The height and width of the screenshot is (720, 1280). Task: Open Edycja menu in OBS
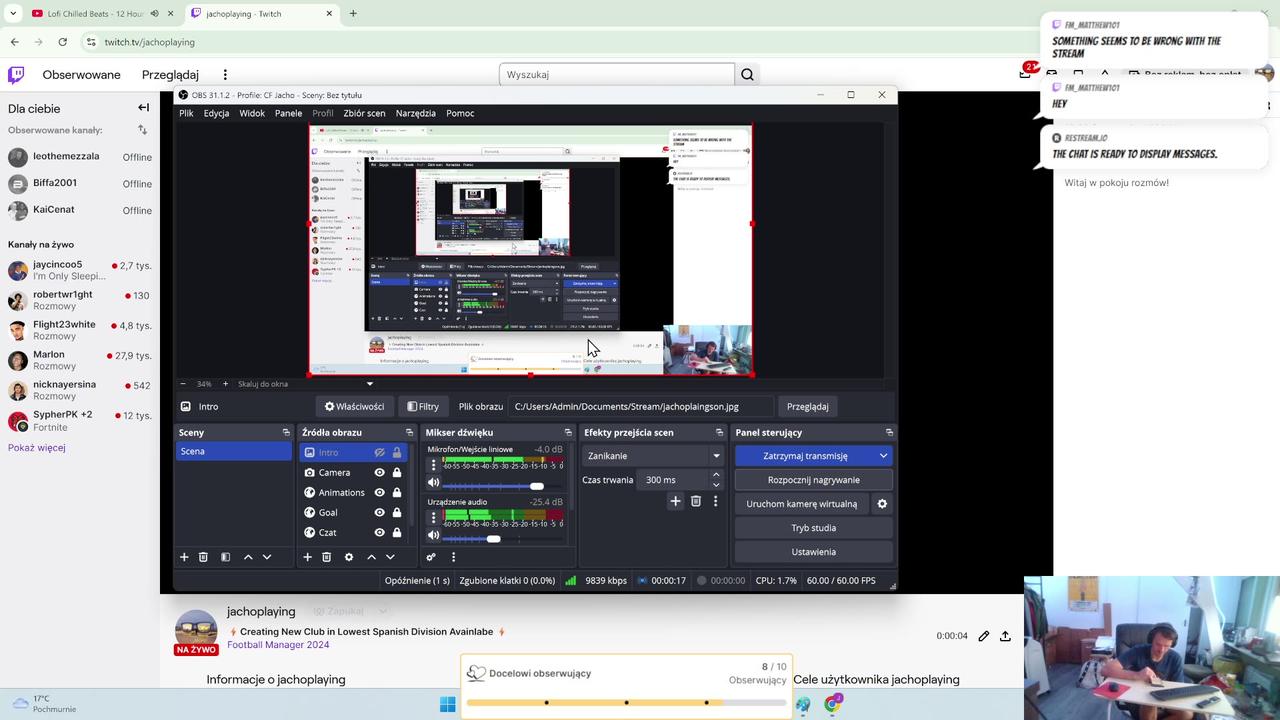[x=217, y=113]
